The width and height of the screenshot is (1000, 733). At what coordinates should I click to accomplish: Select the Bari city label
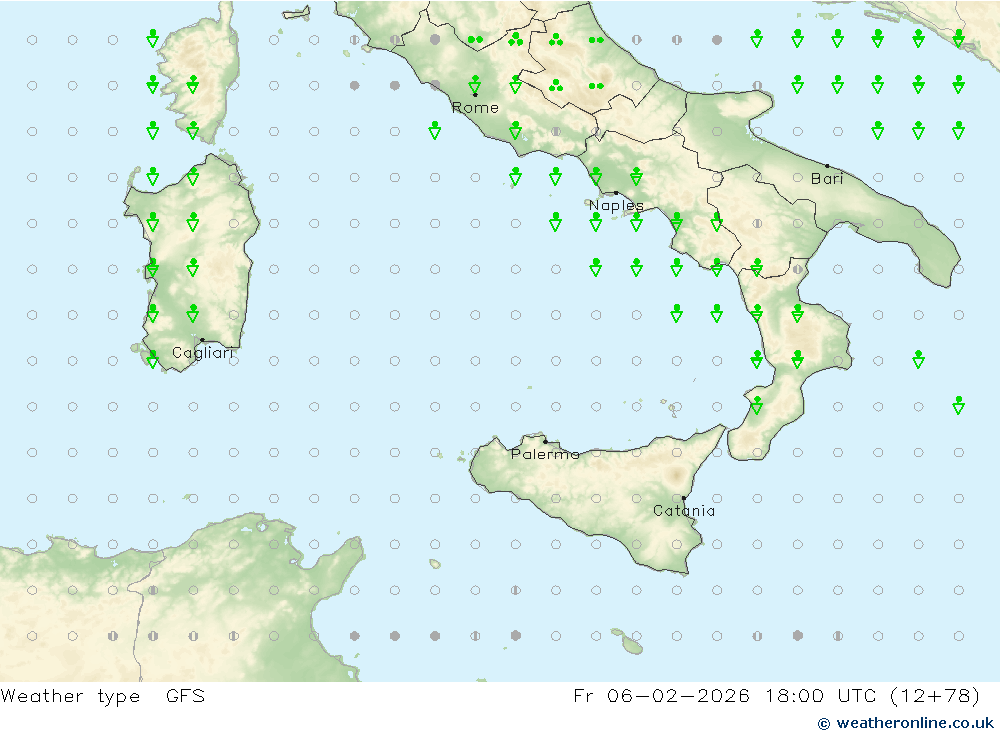(x=827, y=179)
